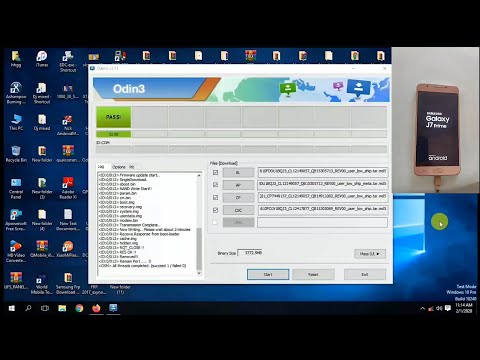This screenshot has width=480, height=360.
Task: Open the Windows Start menu
Action: pyautogui.click(x=12, y=308)
